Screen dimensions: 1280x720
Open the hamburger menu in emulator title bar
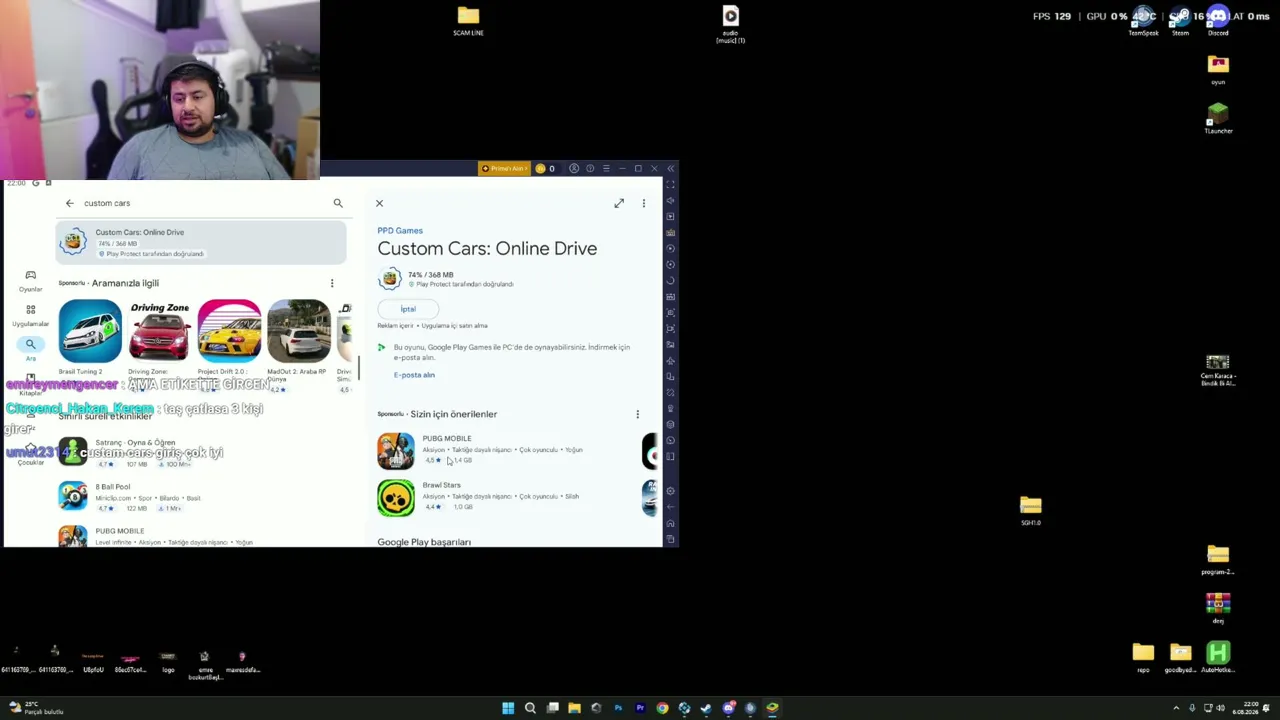coord(606,168)
